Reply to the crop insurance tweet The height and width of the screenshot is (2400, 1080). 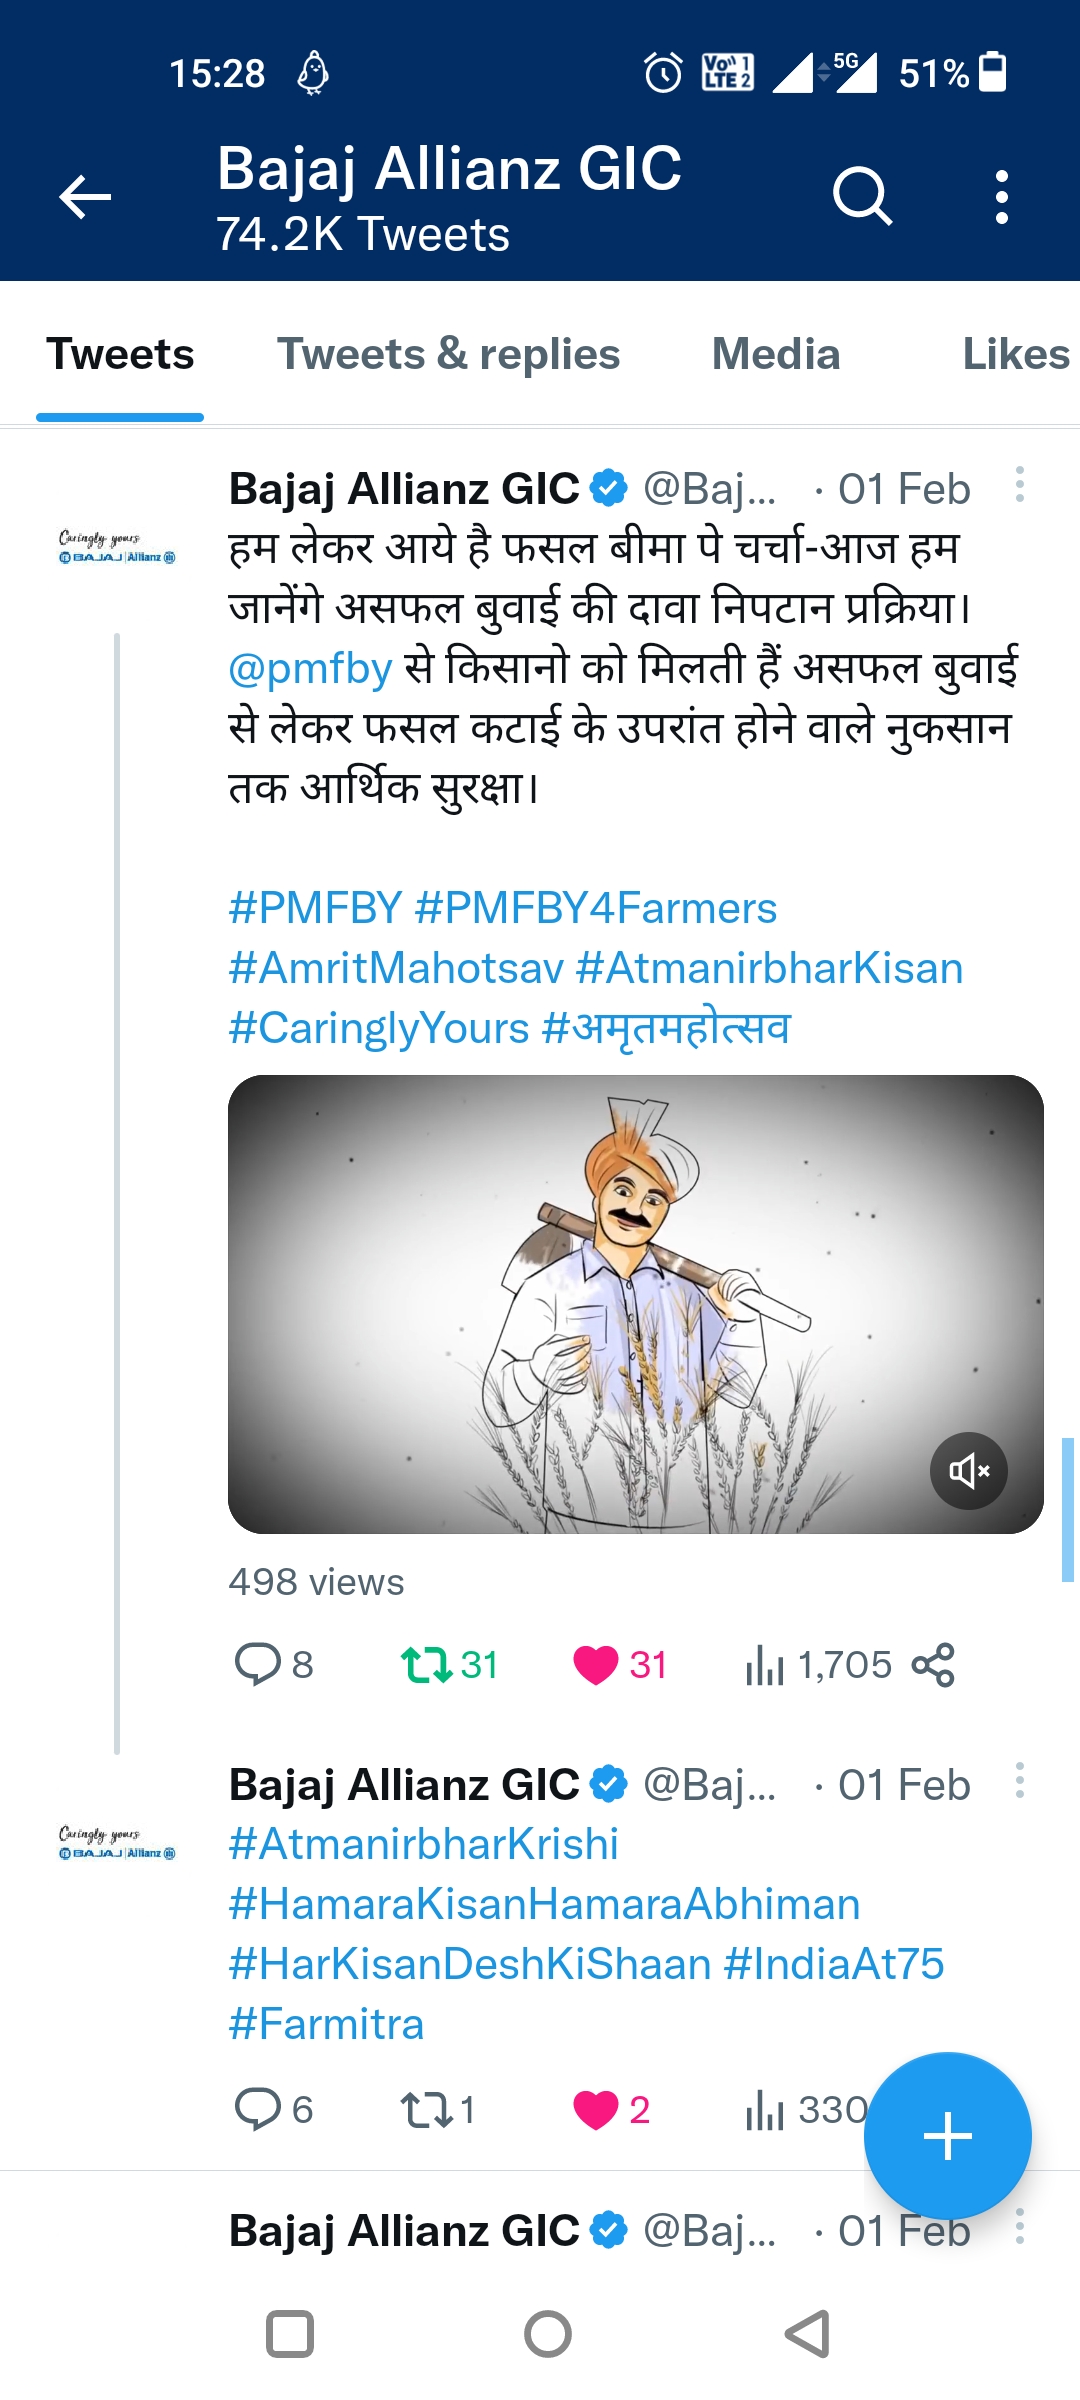[257, 1665]
